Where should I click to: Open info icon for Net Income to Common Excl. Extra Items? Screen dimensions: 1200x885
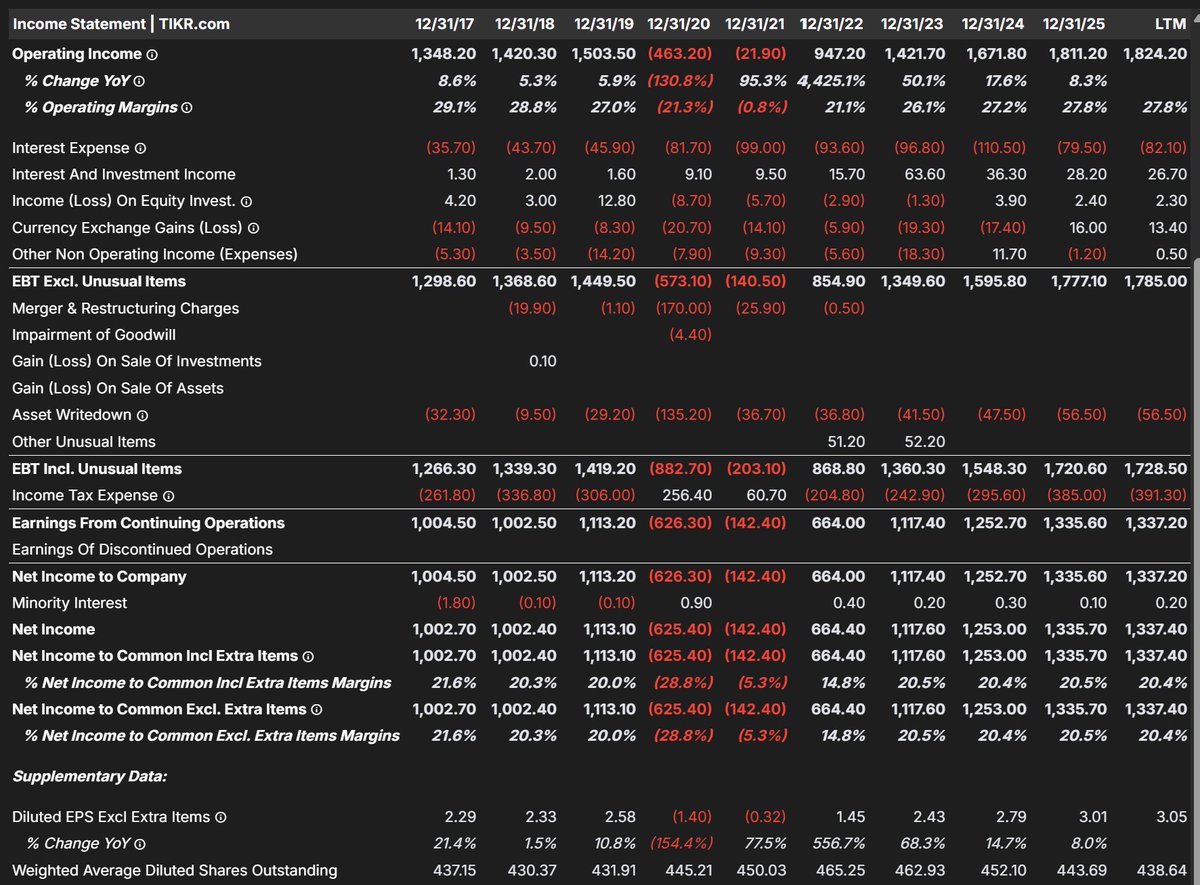tap(316, 709)
